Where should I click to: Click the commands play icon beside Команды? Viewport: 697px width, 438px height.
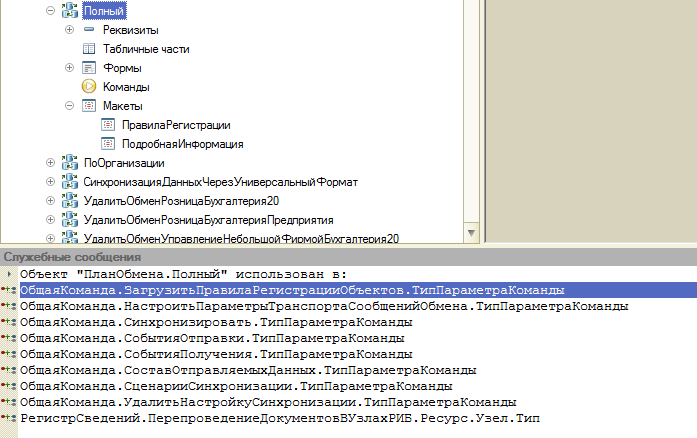89,86
